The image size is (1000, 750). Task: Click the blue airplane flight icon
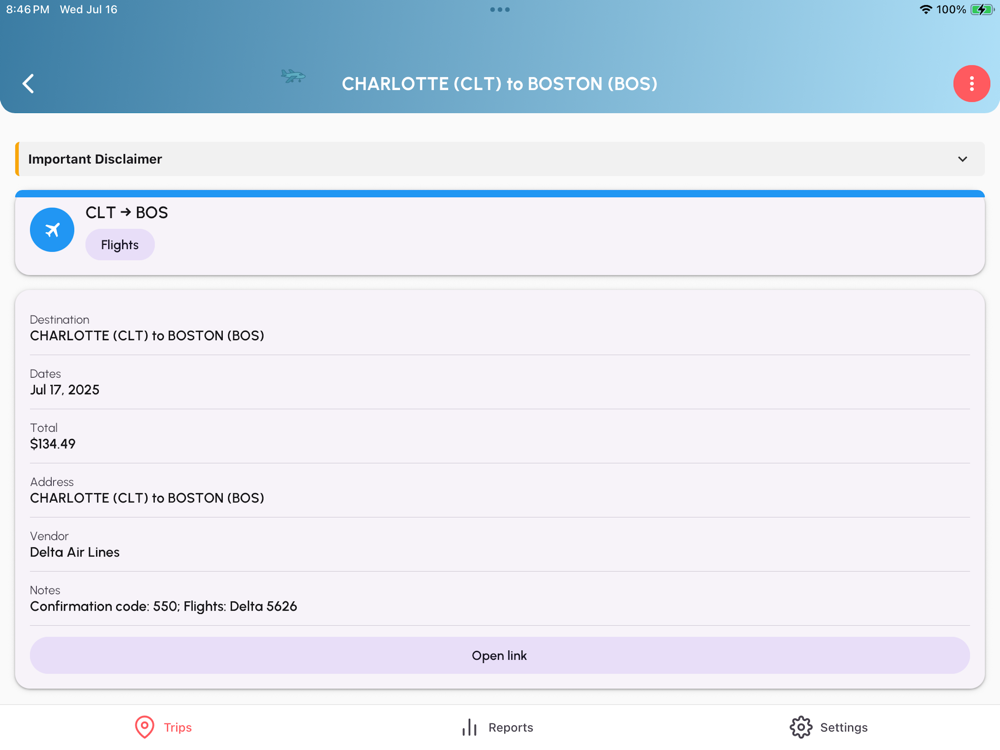point(52,230)
